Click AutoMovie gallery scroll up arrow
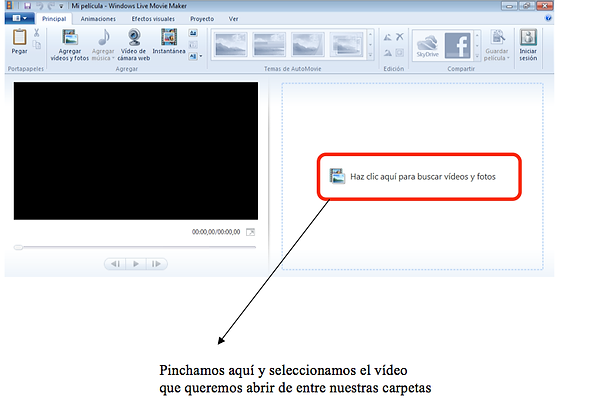 (370, 34)
